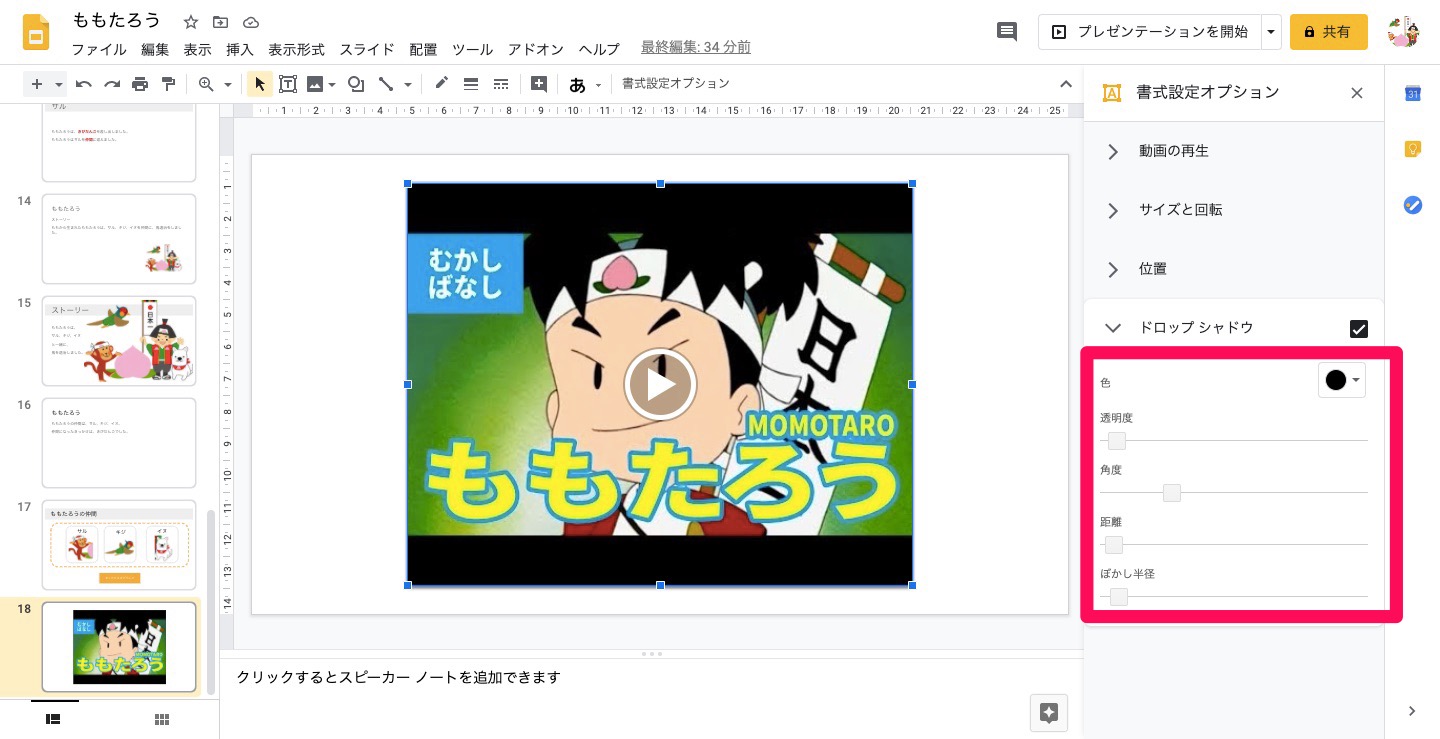The width and height of the screenshot is (1440, 739).
Task: Redo the last action
Action: point(112,84)
